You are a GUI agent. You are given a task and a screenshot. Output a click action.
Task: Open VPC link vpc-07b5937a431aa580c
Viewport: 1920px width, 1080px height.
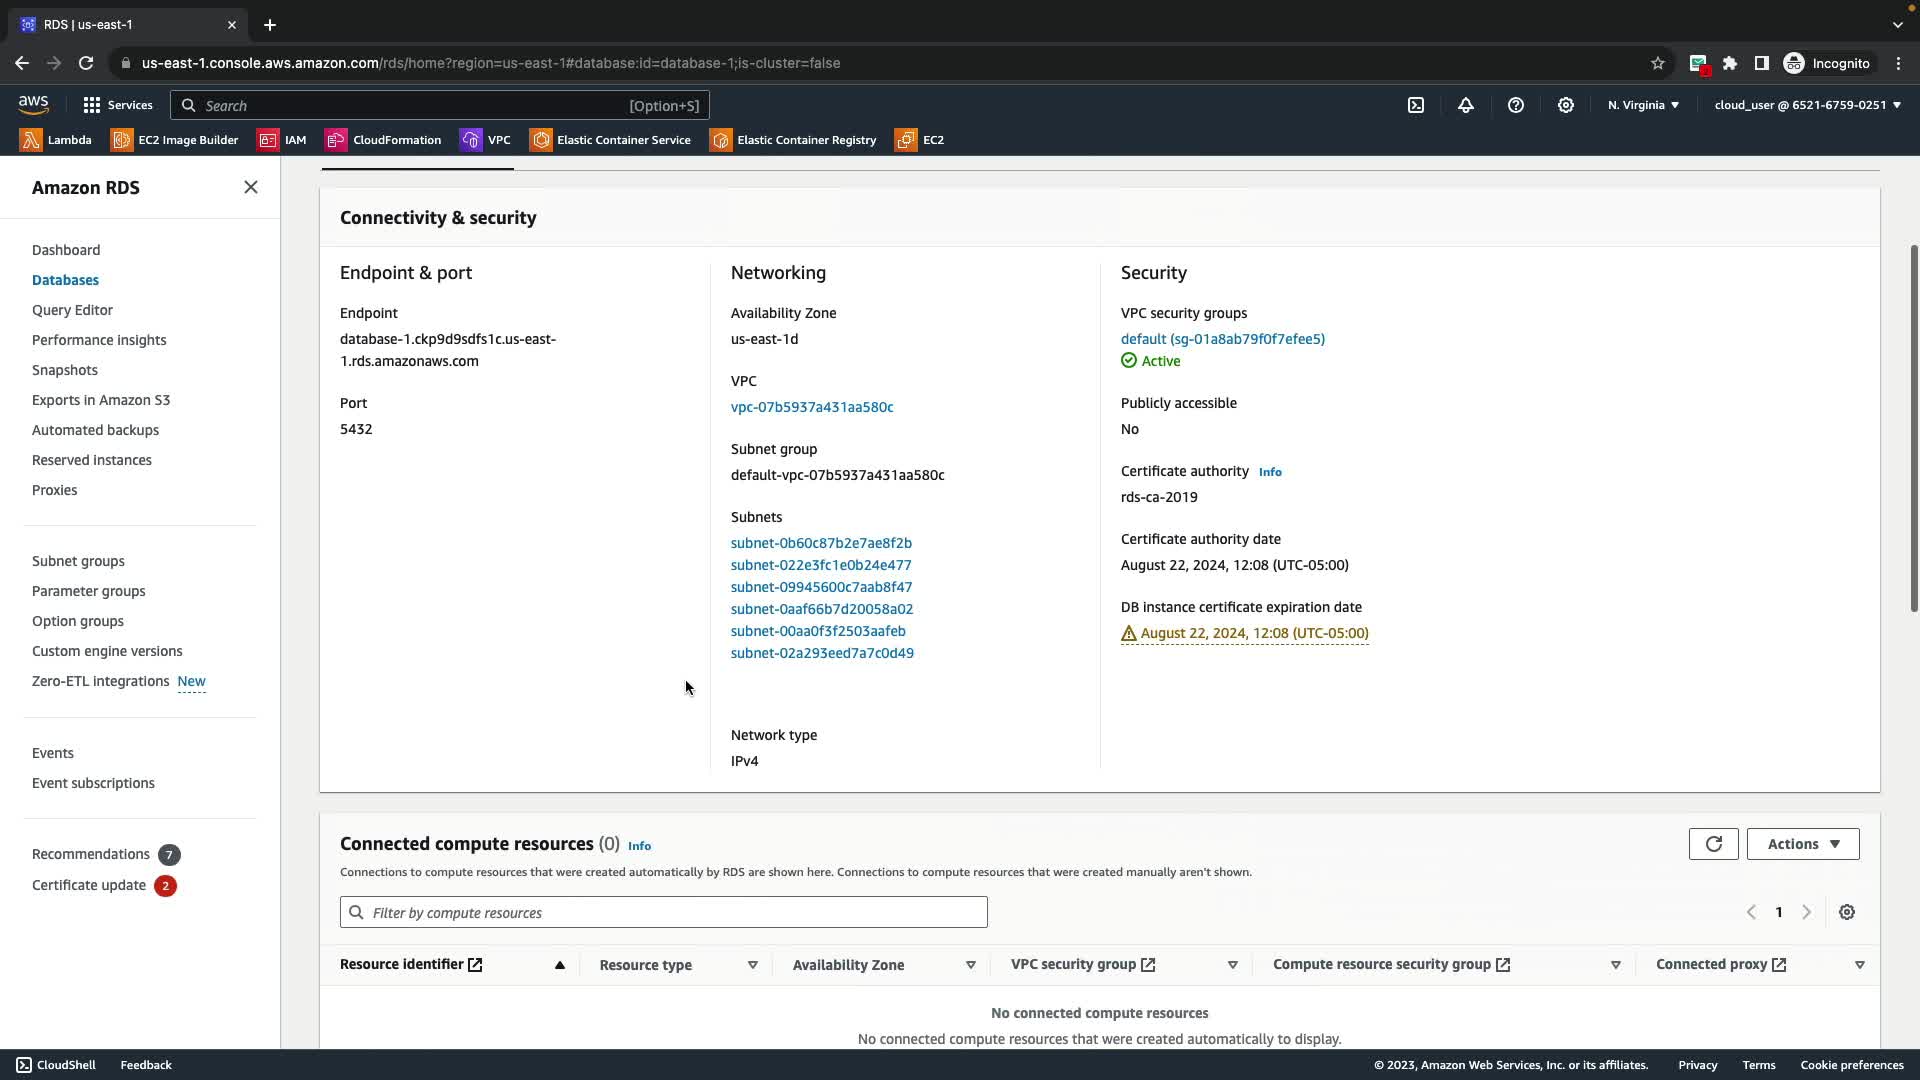pyautogui.click(x=812, y=407)
